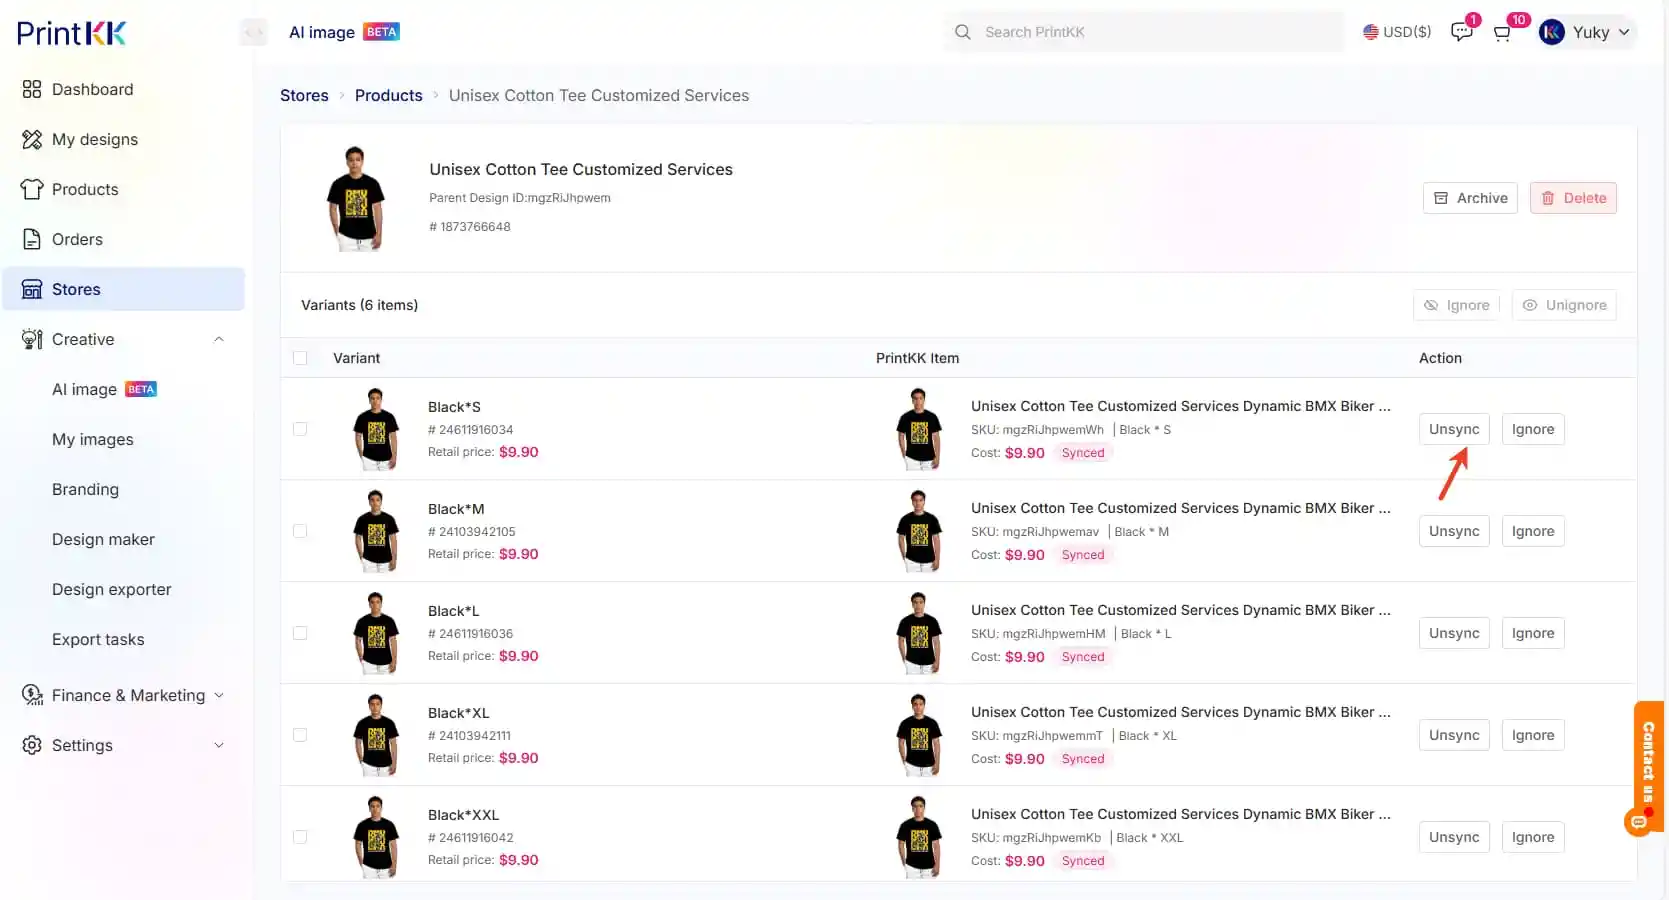Click the Stores shop icon
Viewport: 1669px width, 900px height.
(32, 289)
